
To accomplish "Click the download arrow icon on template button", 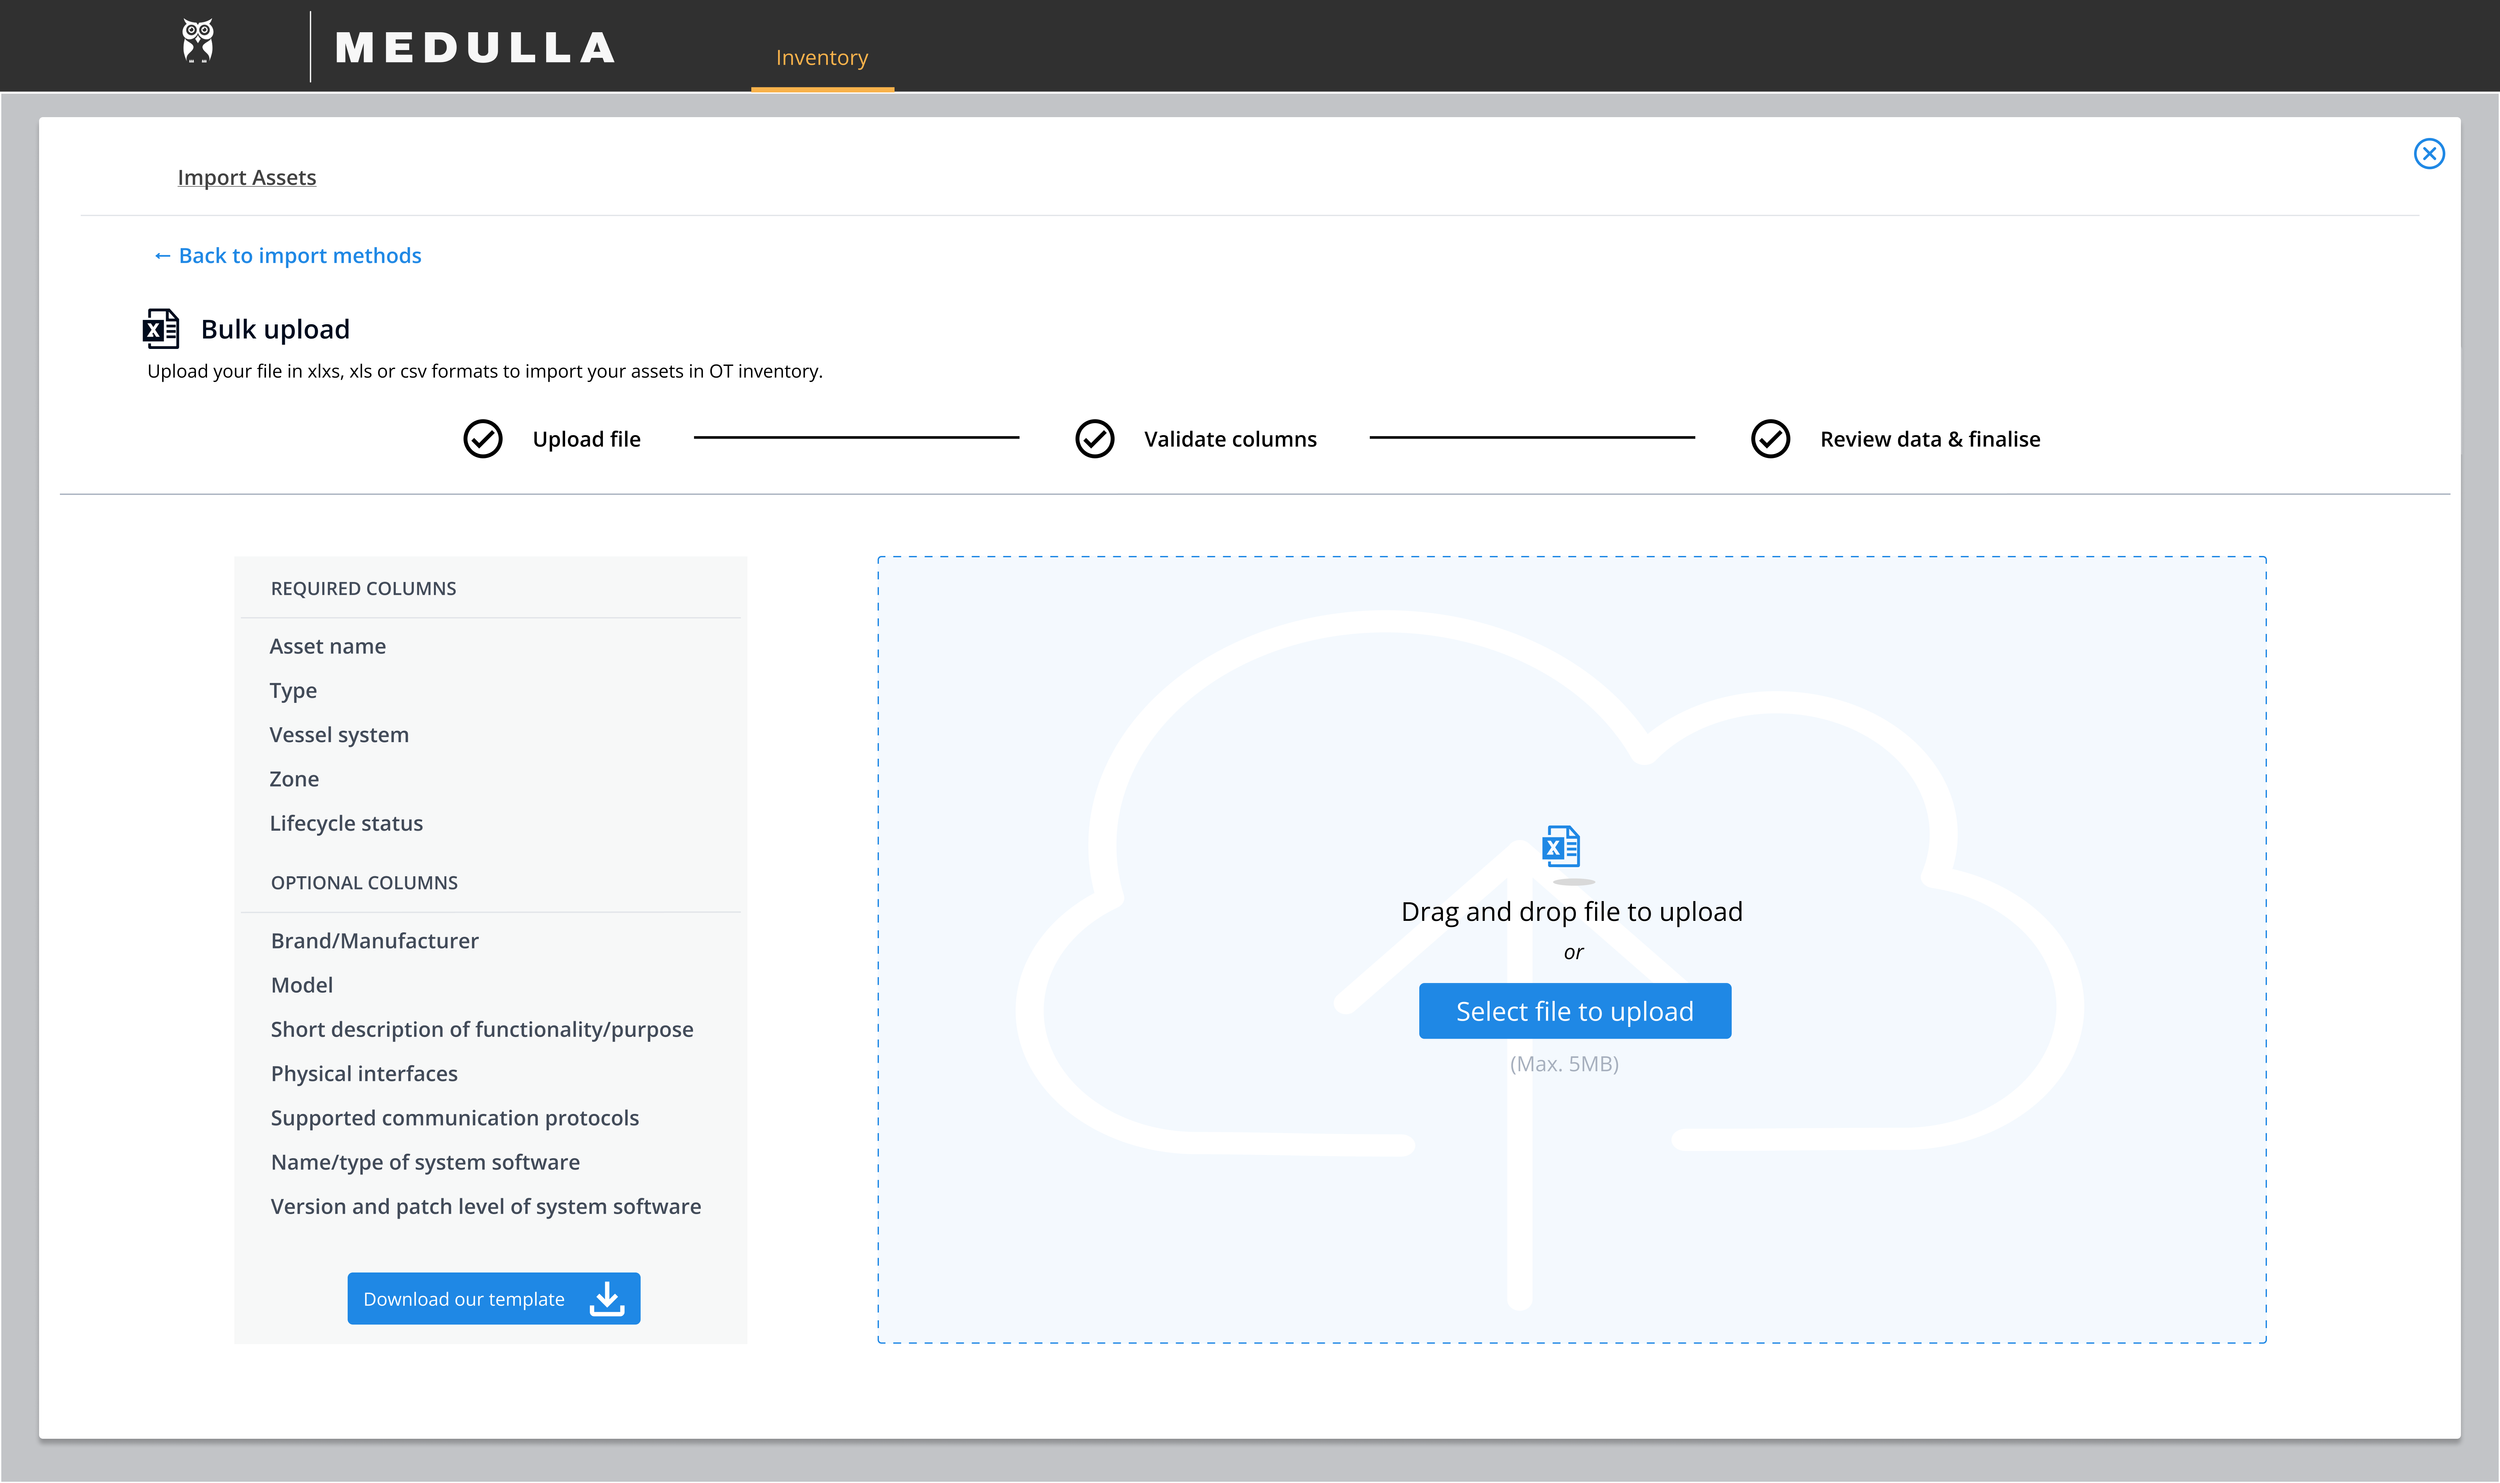I will [607, 1298].
